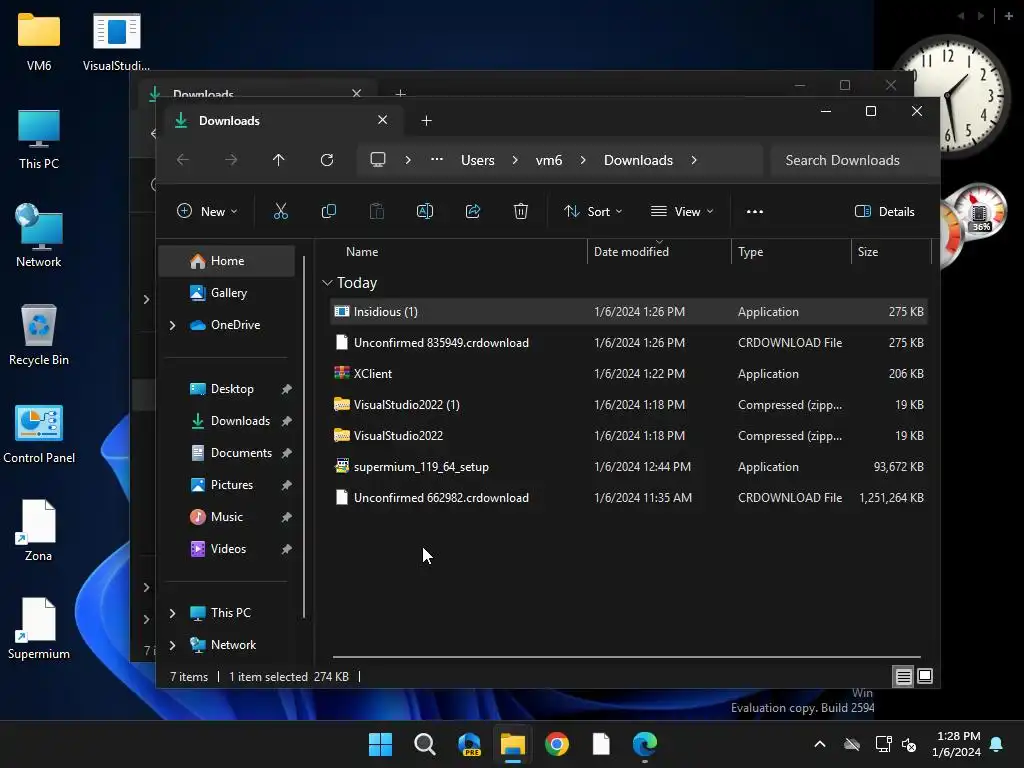Click chevron after Downloads in address bar
1024x768 pixels.
(694, 160)
